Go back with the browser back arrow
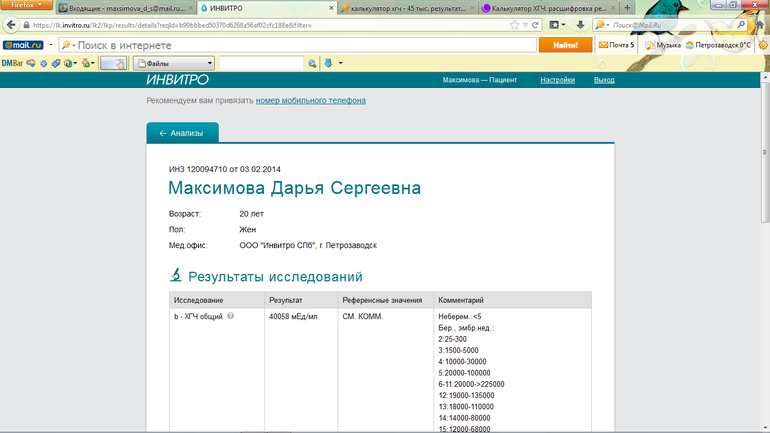Screen dimensions: 770x433 (11, 25)
